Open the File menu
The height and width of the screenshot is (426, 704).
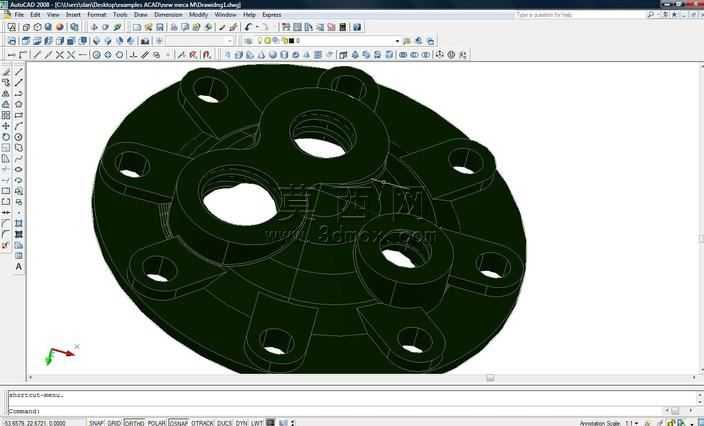click(x=19, y=15)
